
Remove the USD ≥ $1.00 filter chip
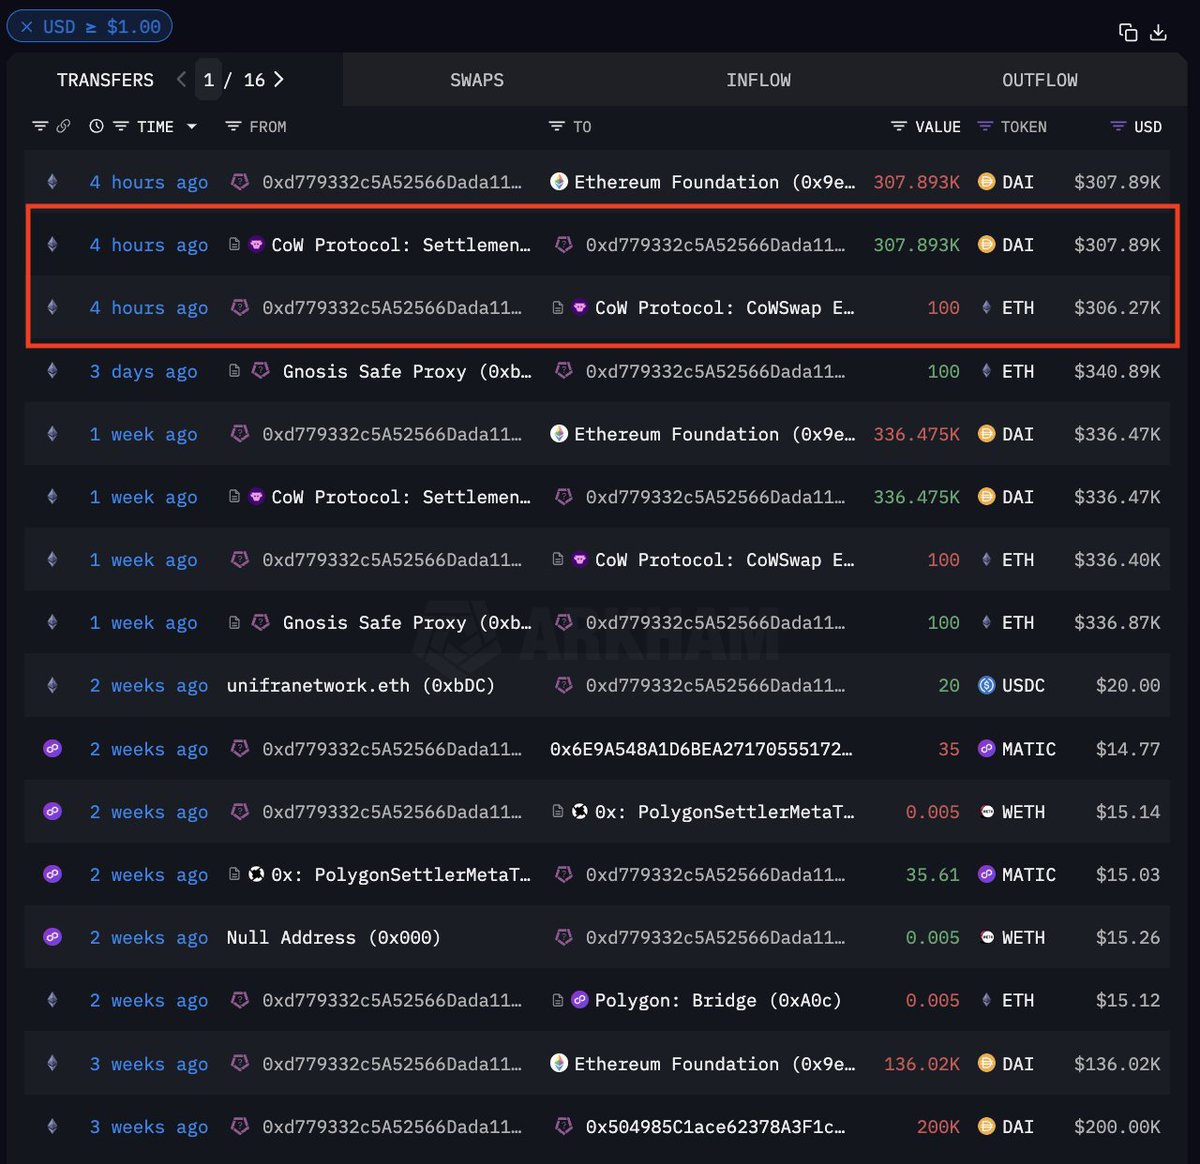[x=27, y=27]
